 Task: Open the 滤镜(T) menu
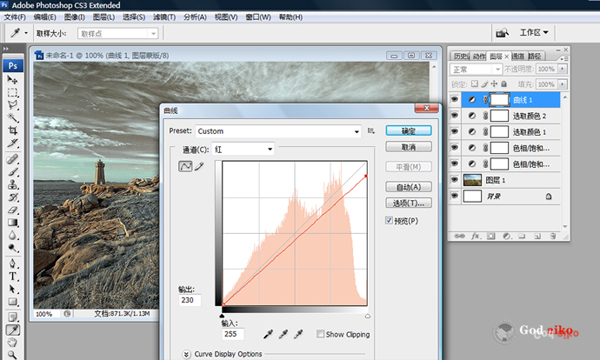[164, 17]
